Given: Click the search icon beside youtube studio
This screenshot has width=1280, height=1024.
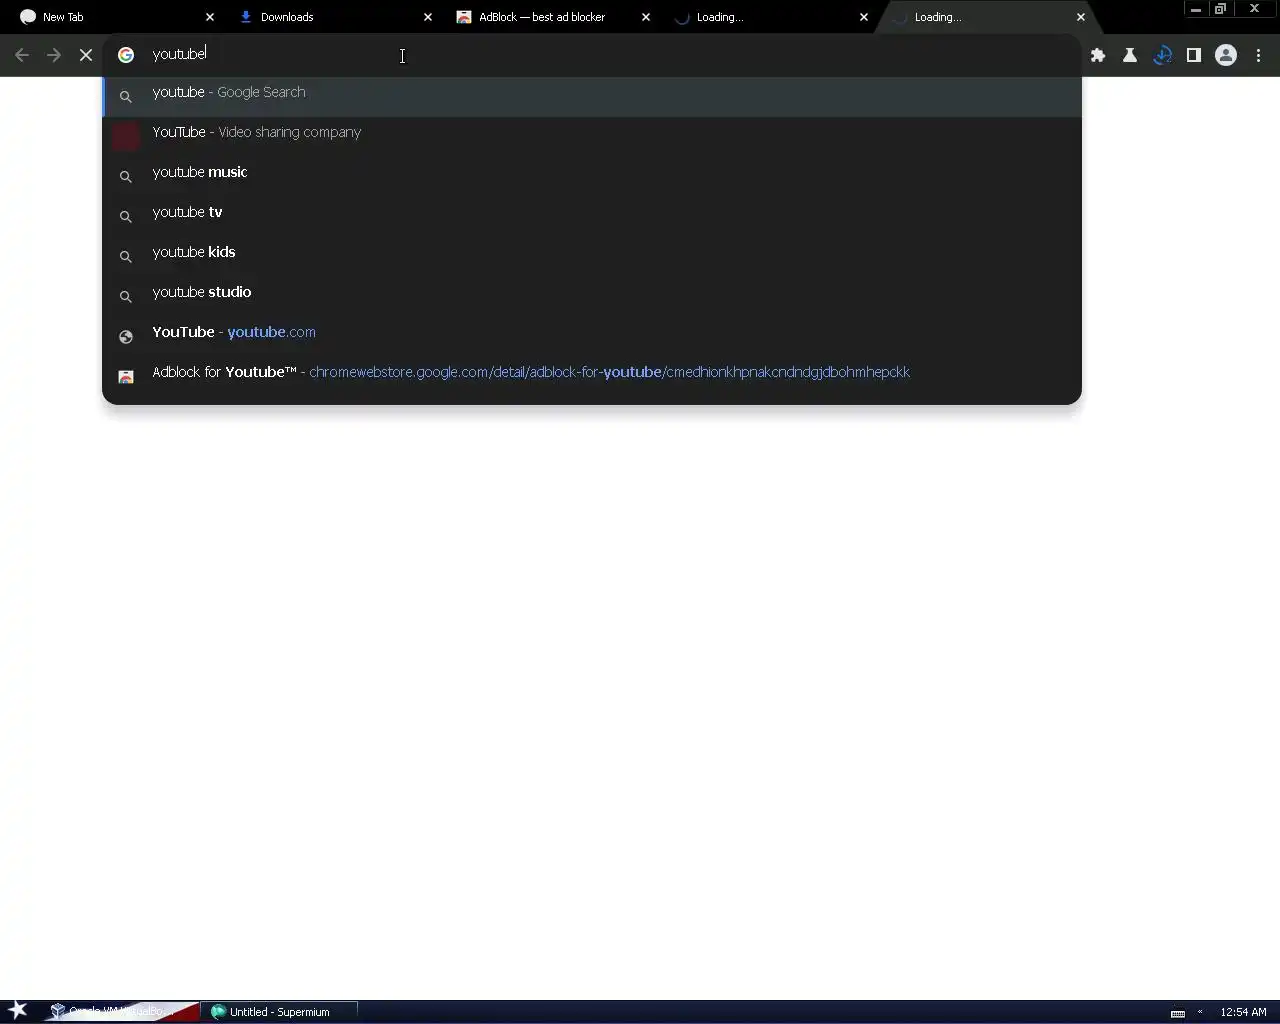Looking at the screenshot, I should point(126,297).
